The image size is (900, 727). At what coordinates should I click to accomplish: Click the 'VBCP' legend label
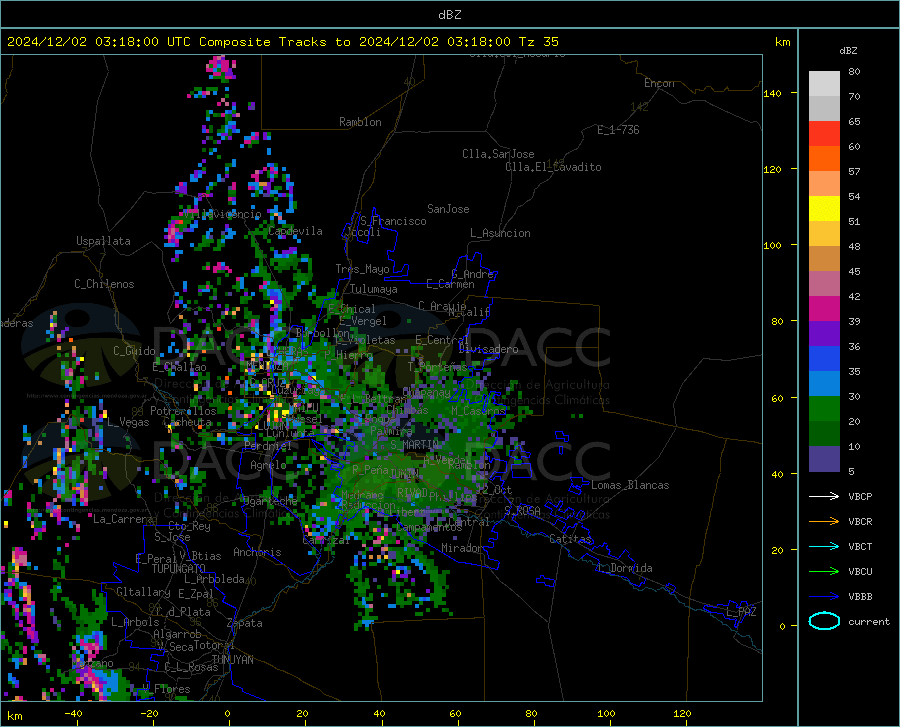pyautogui.click(x=860, y=496)
